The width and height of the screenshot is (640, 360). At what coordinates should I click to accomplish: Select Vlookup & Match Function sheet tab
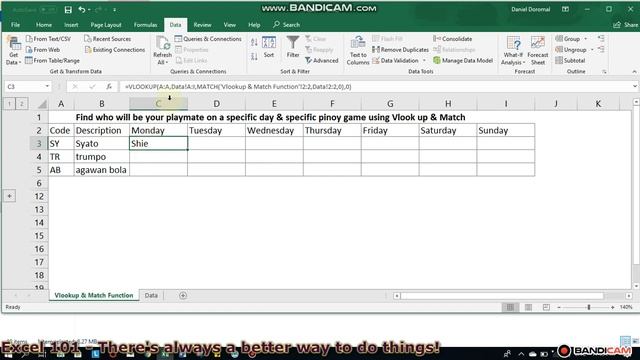click(94, 296)
